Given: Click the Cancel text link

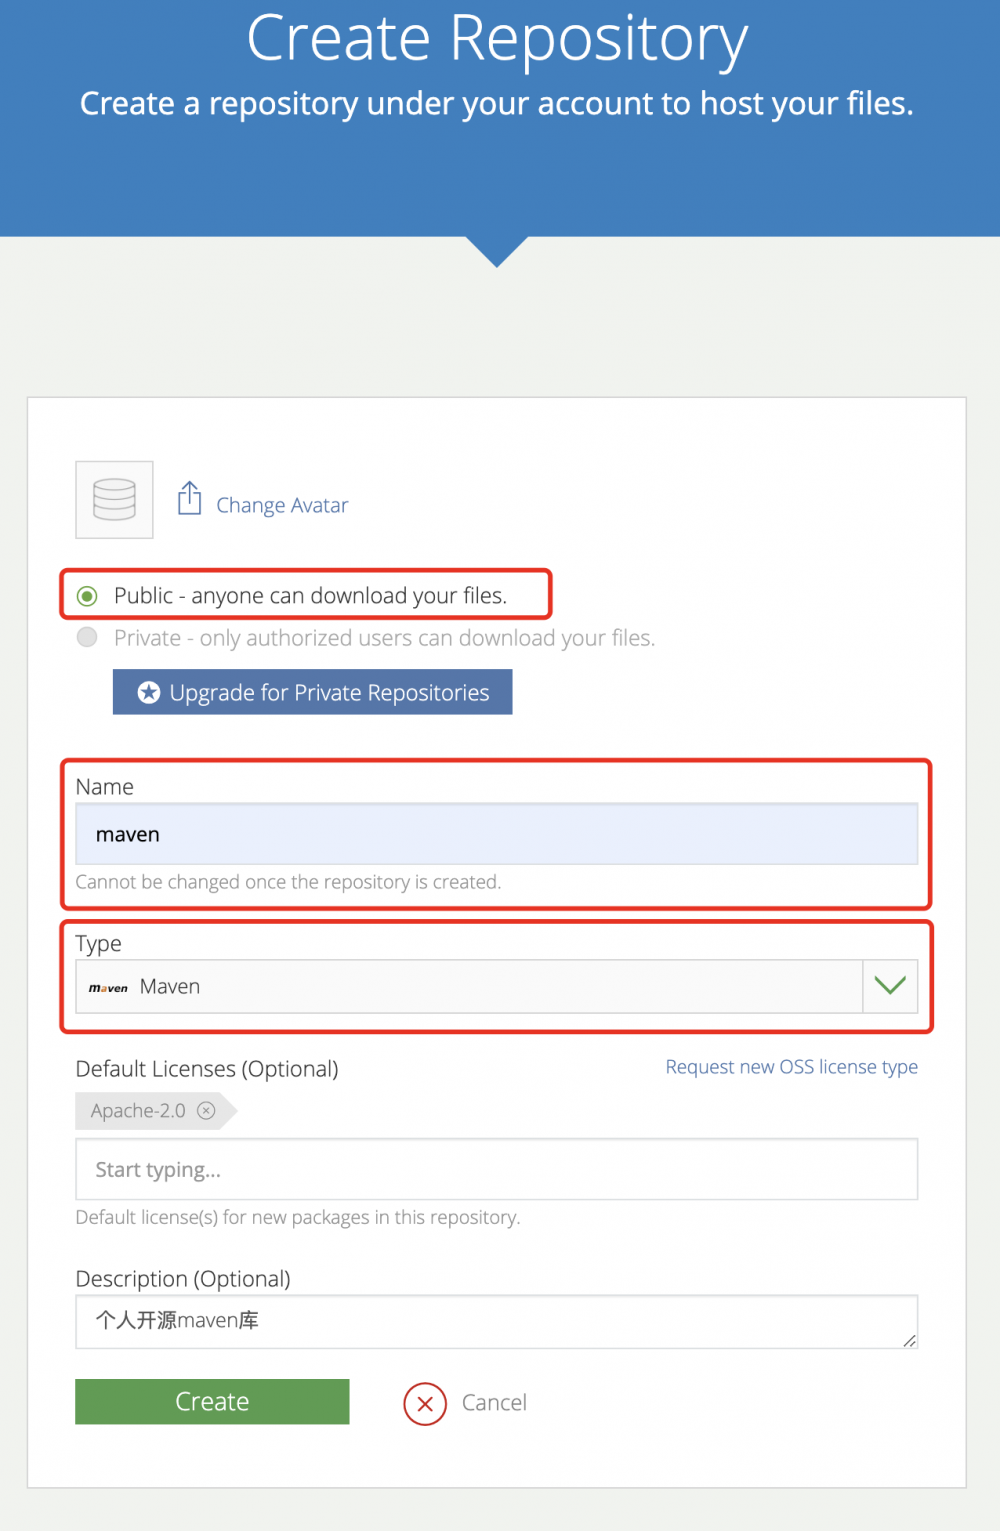Looking at the screenshot, I should point(494,1403).
